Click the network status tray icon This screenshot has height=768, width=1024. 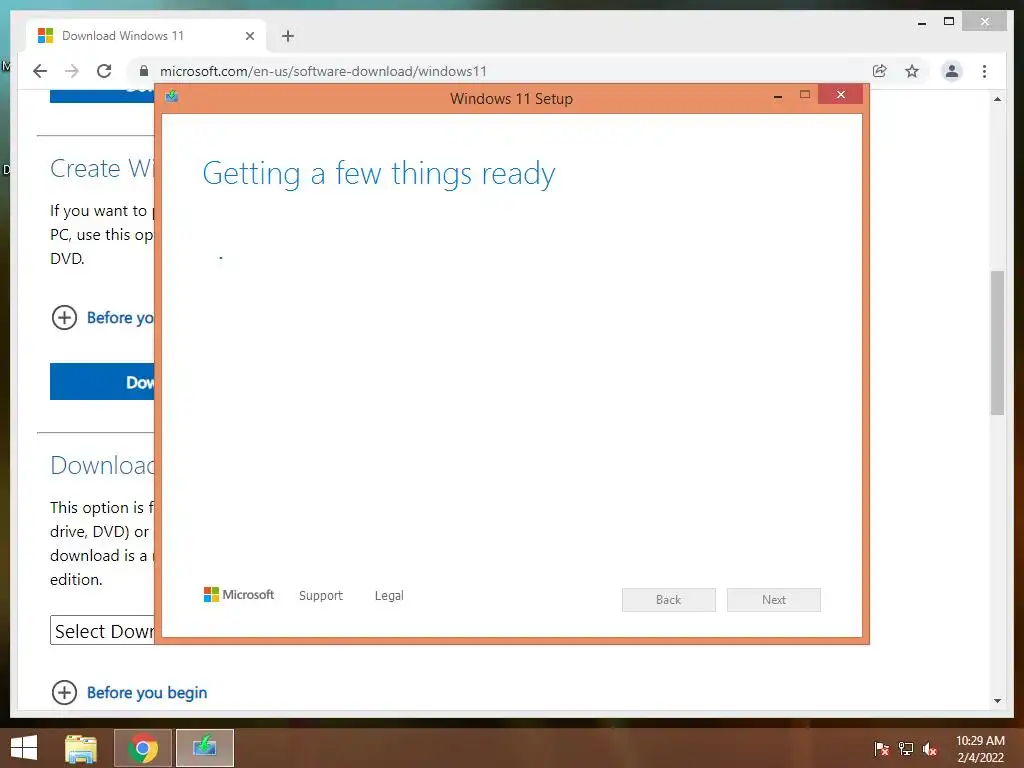(x=906, y=749)
